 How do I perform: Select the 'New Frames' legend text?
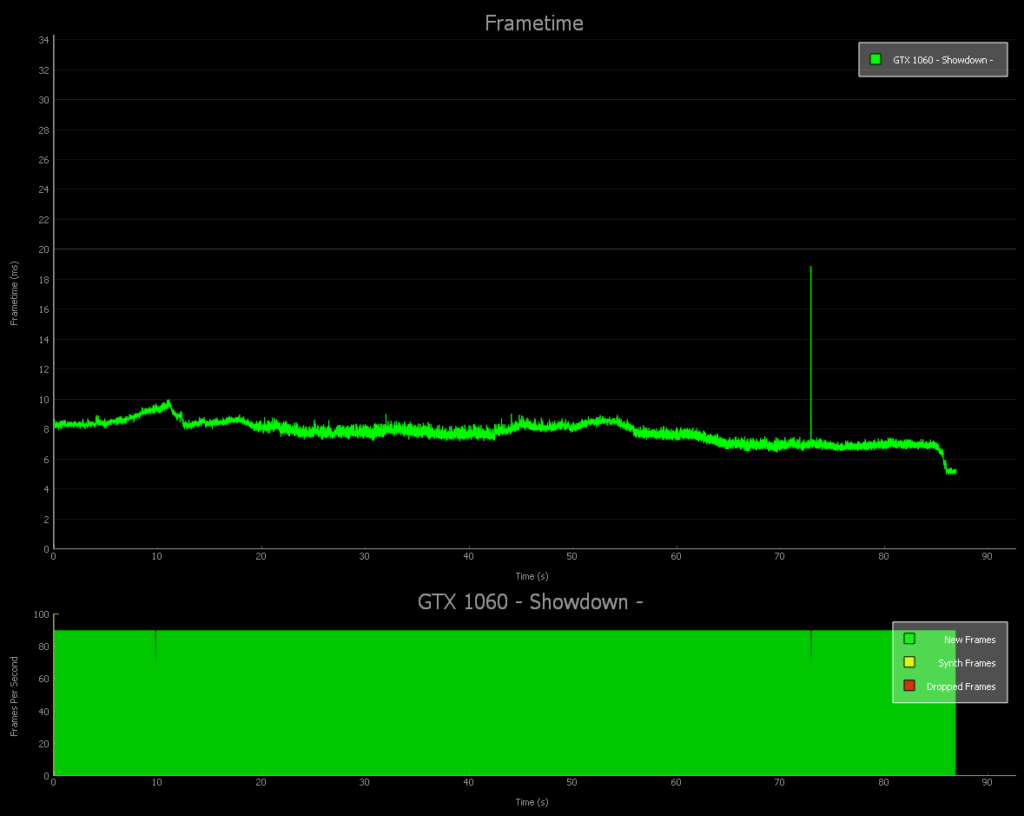[969, 640]
